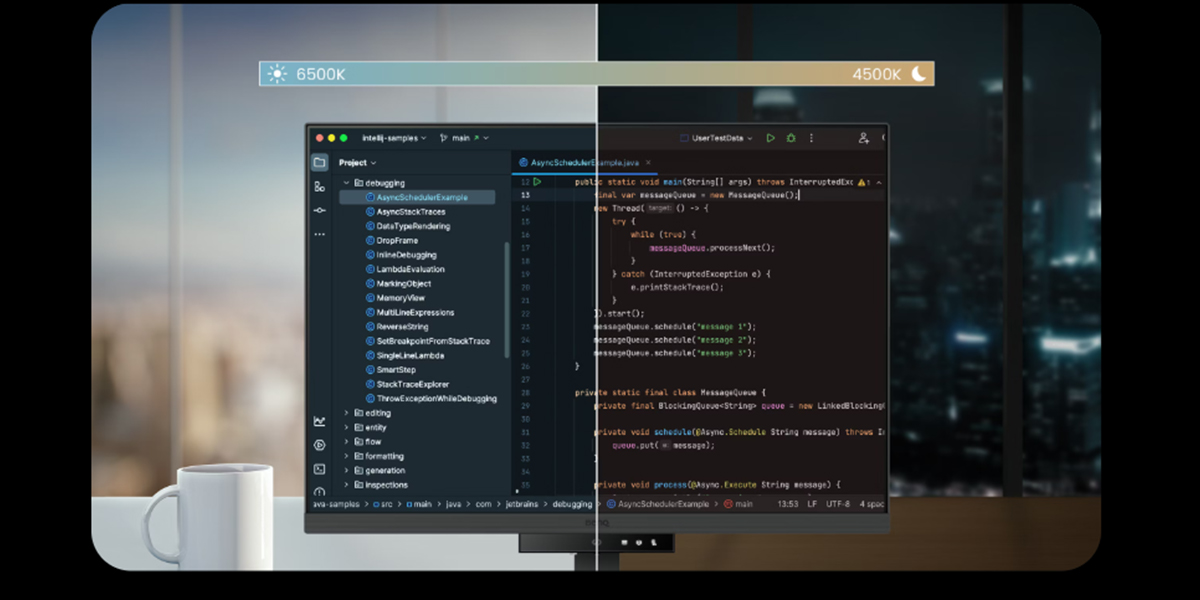The height and width of the screenshot is (600, 1200).
Task: Run UserTestData with green play button
Action: [770, 138]
